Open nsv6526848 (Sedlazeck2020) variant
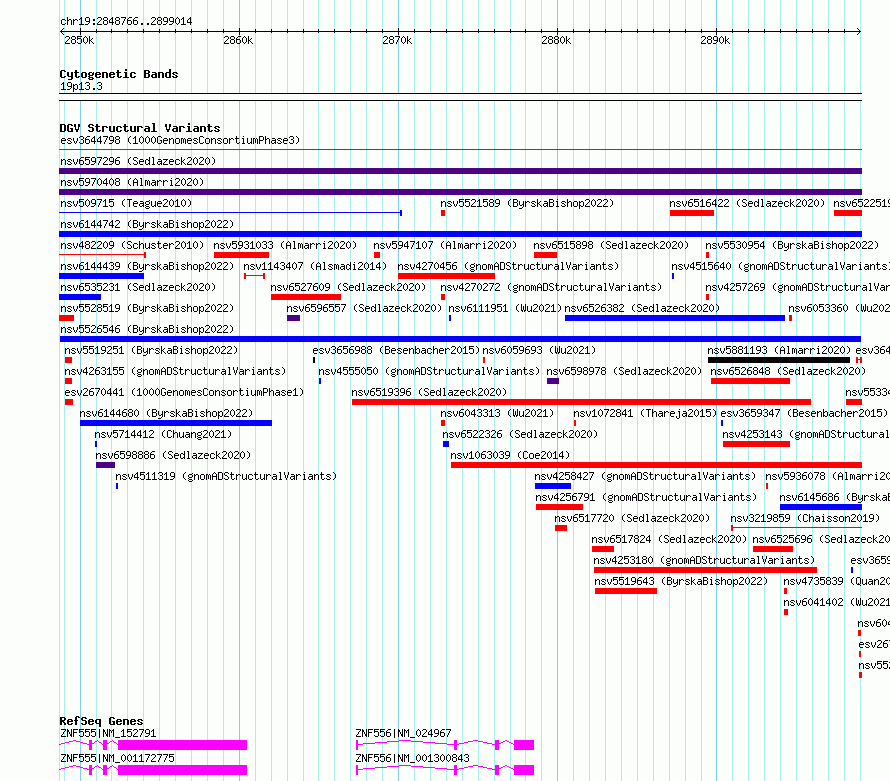890x781 pixels. (x=788, y=371)
